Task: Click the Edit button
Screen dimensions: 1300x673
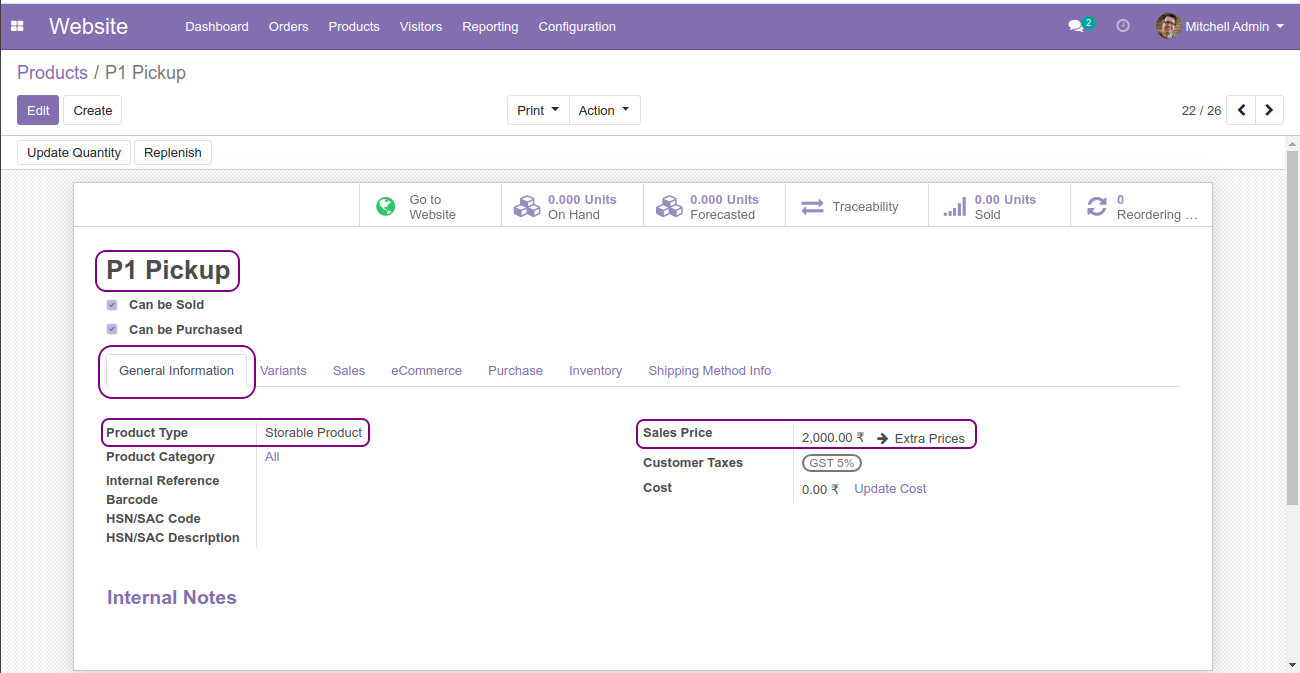Action: 38,110
